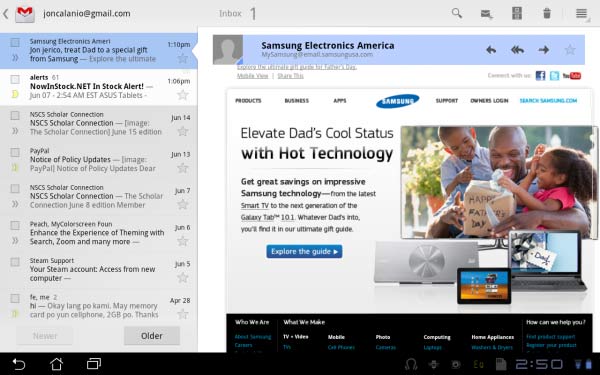Check the NowInStock.NET alerts email checkbox
The width and height of the screenshot is (600, 375).
click(15, 79)
